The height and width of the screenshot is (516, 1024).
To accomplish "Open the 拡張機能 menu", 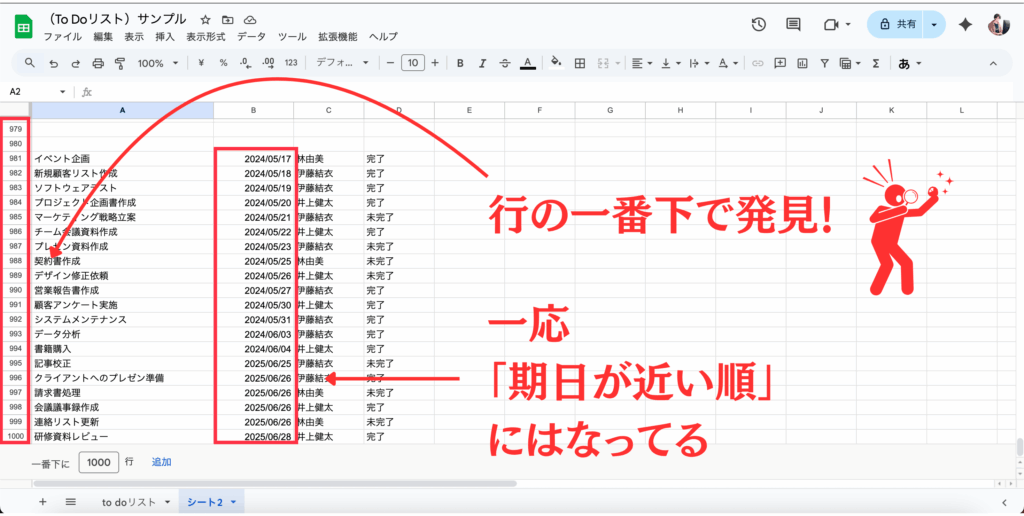I will click(338, 37).
